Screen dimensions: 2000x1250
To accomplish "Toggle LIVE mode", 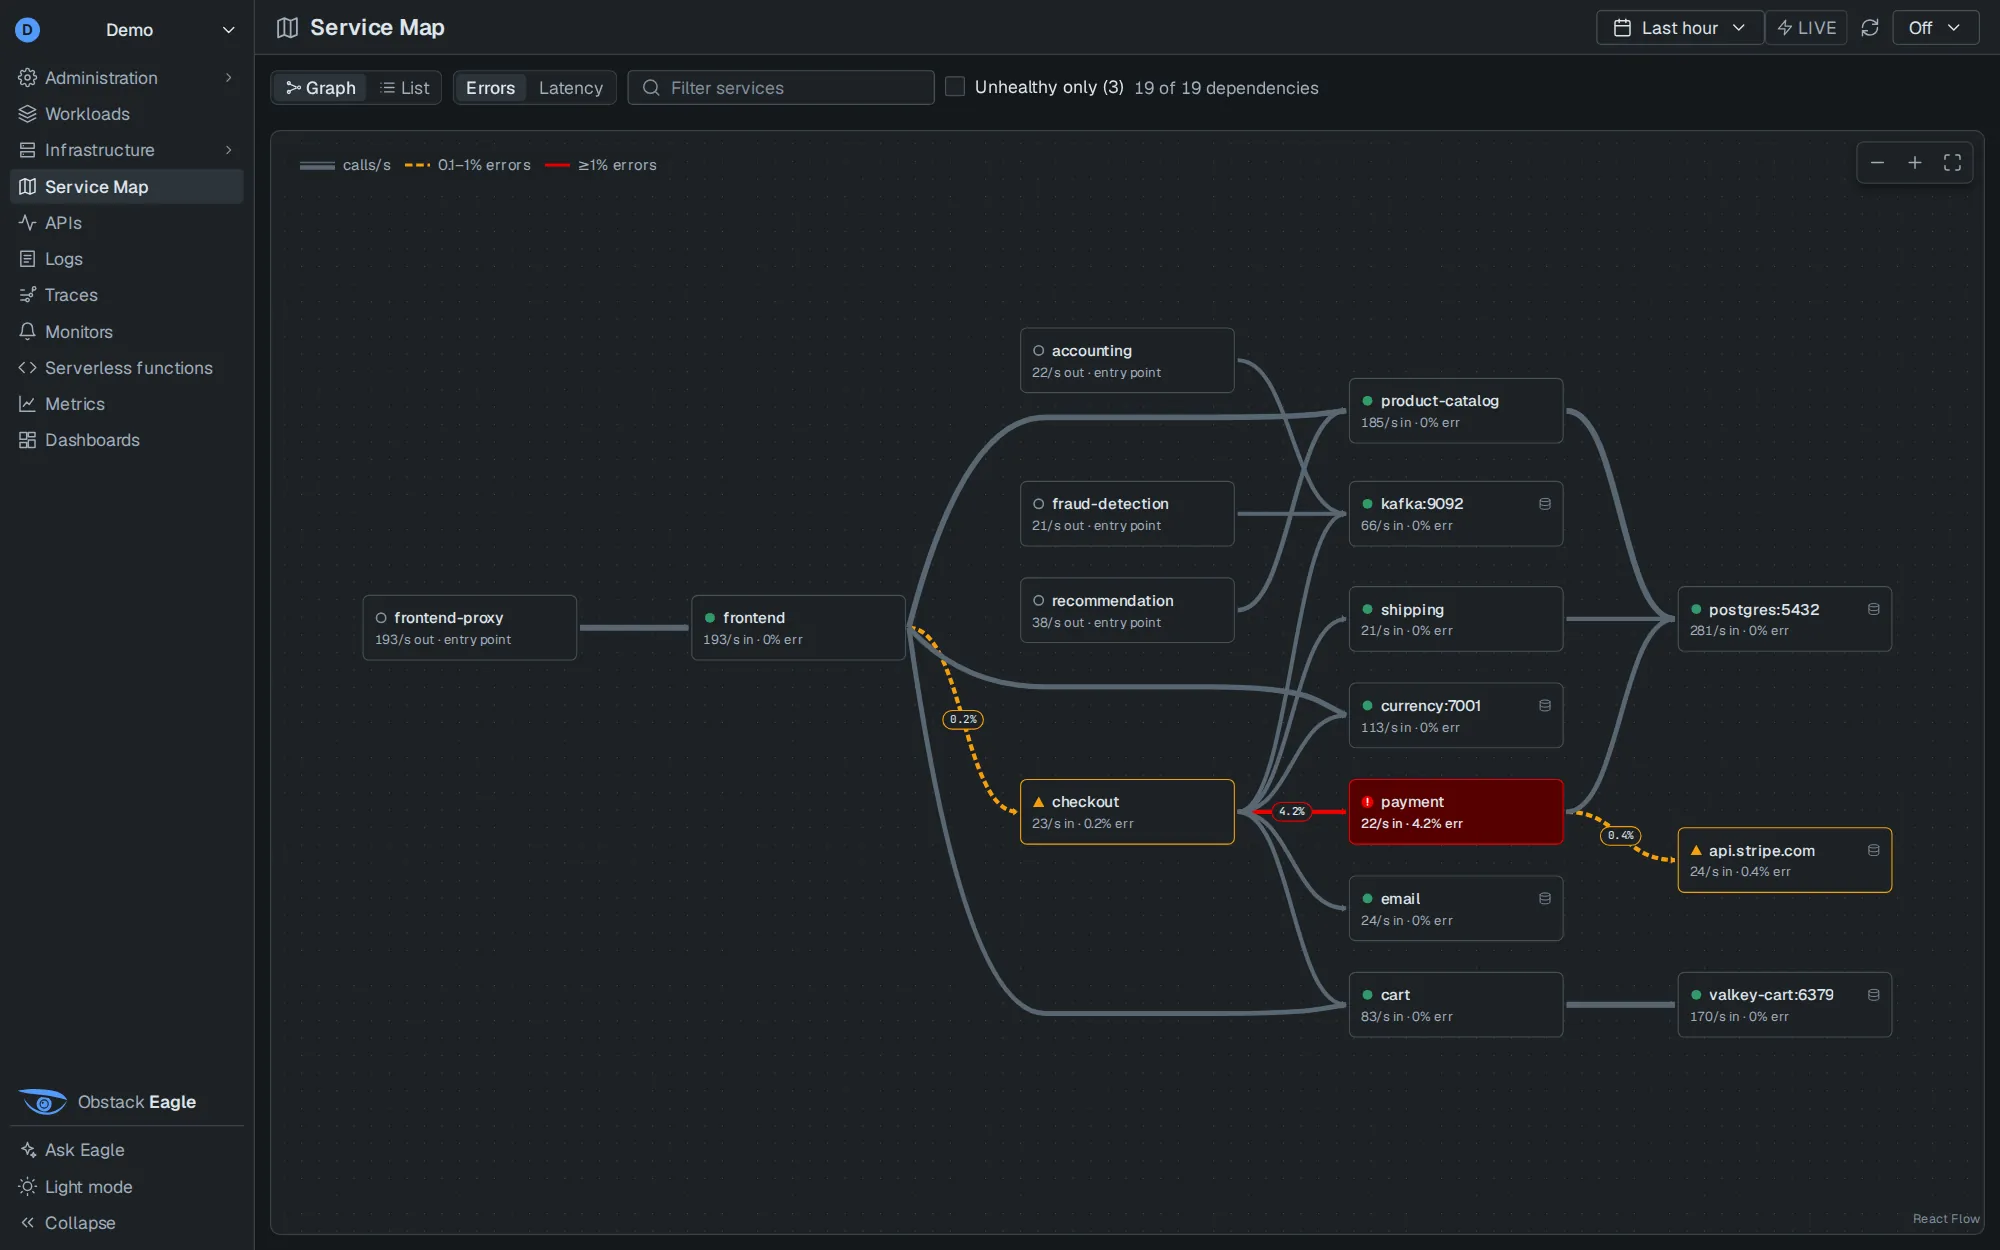I will click(x=1806, y=28).
